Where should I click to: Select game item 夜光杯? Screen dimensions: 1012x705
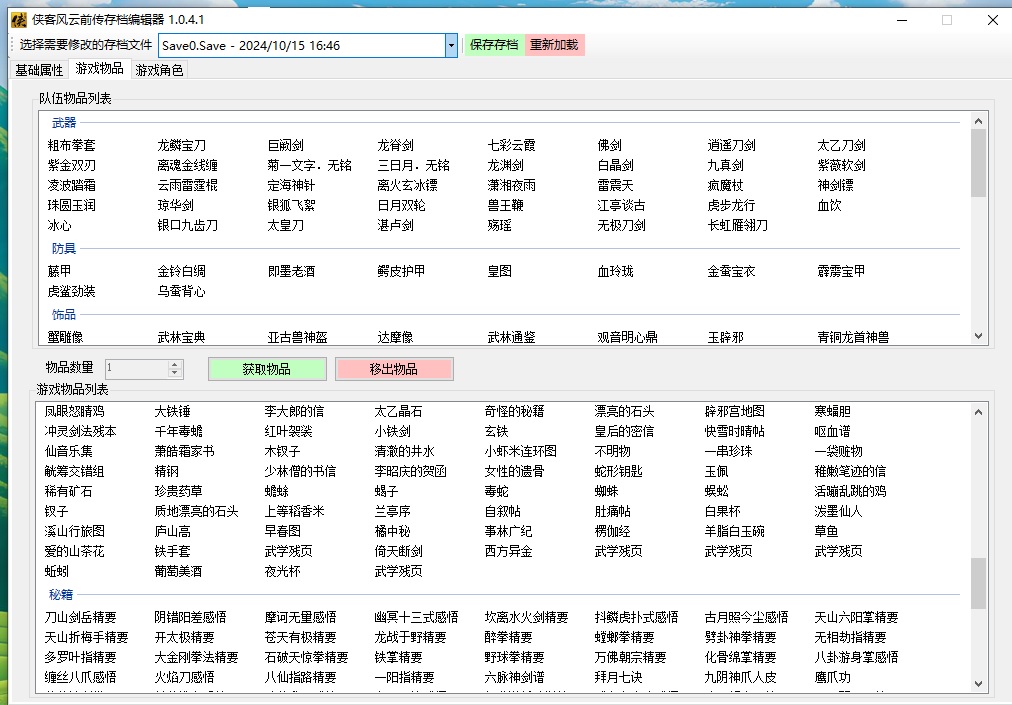click(283, 571)
